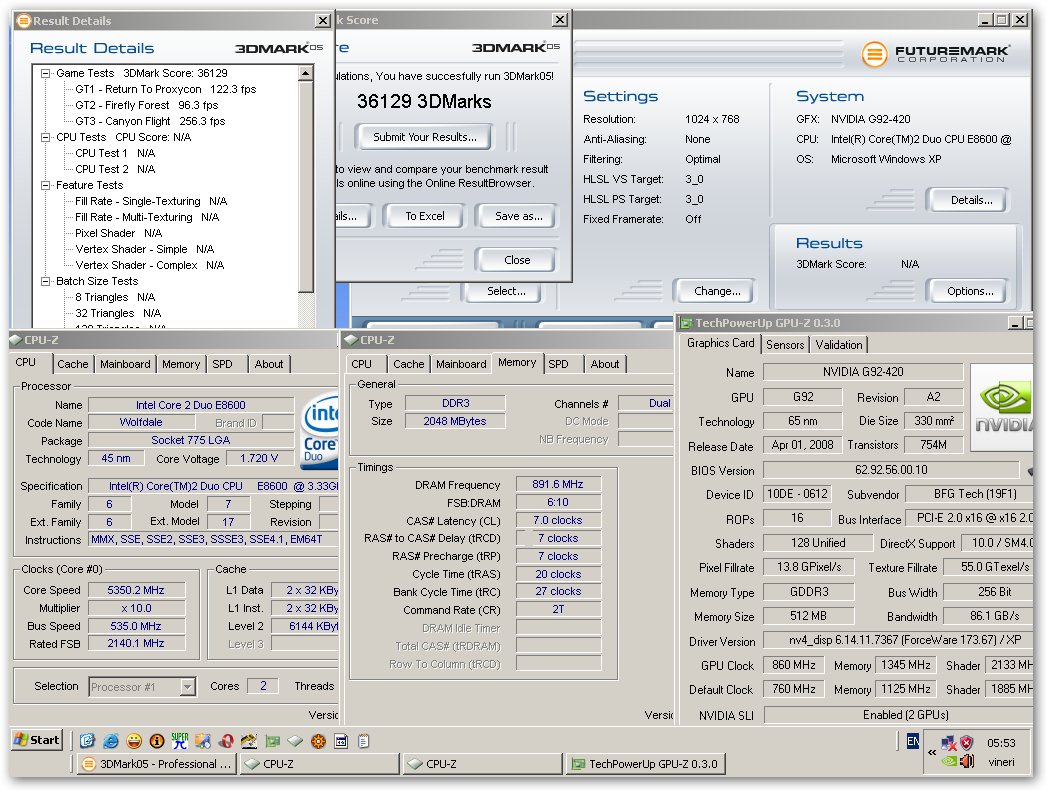
Task: Click the Futuremark orange logo icon
Action: pos(874,54)
